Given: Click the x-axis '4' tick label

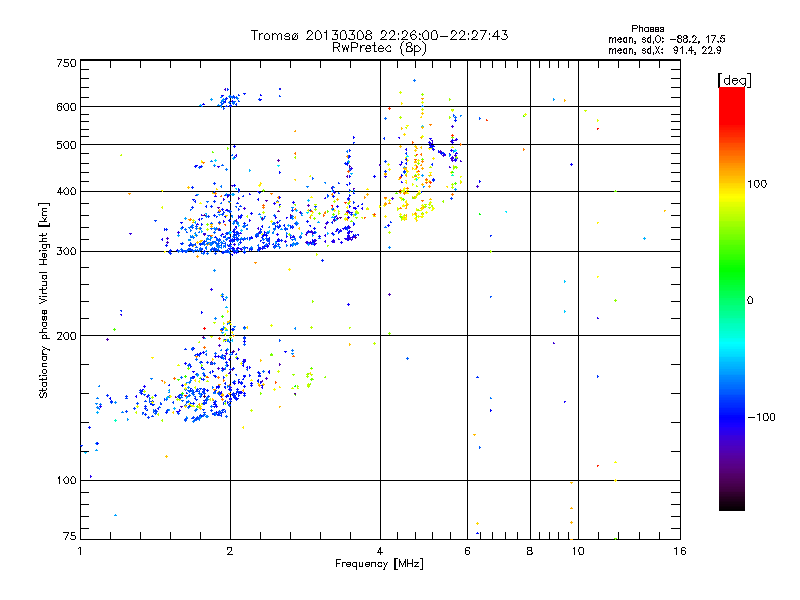Looking at the screenshot, I should pos(380,551).
